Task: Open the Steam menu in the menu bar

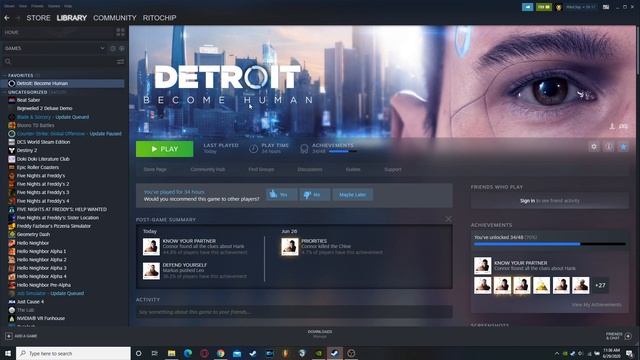Action: click(9, 6)
